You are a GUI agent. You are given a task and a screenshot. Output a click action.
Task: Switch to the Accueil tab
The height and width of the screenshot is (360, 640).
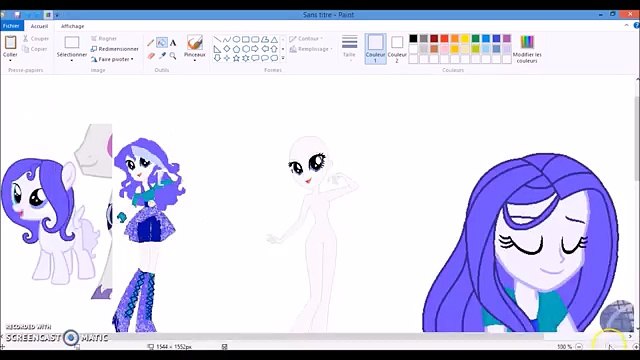(x=39, y=26)
